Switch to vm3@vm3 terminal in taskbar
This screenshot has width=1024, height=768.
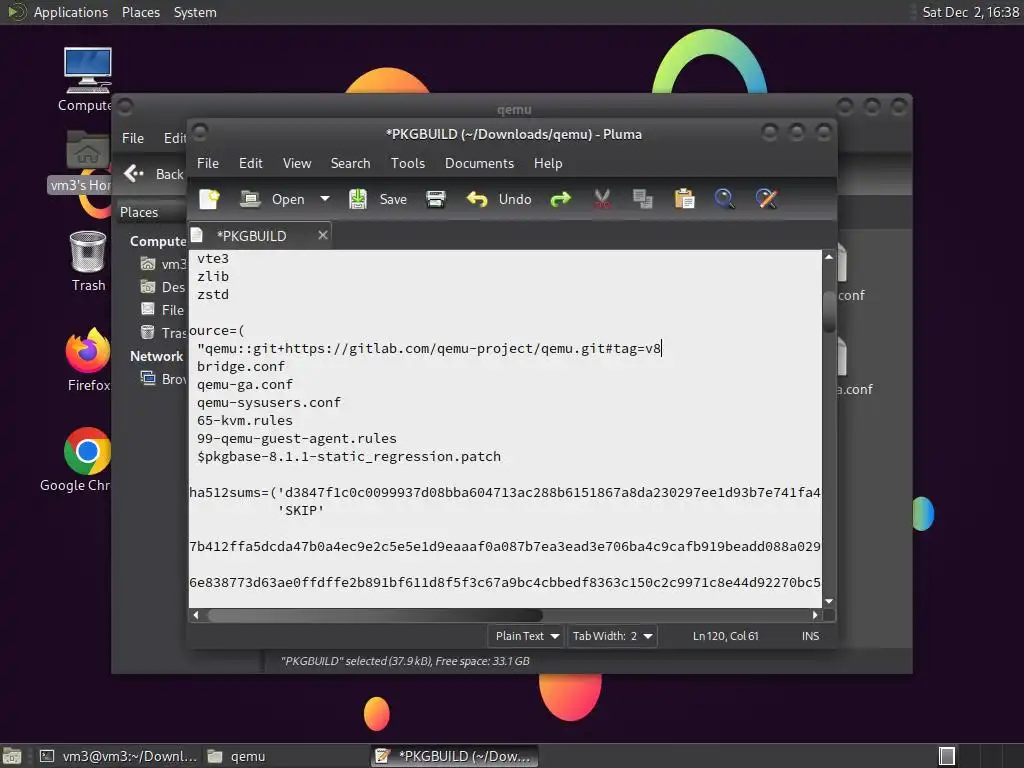118,756
